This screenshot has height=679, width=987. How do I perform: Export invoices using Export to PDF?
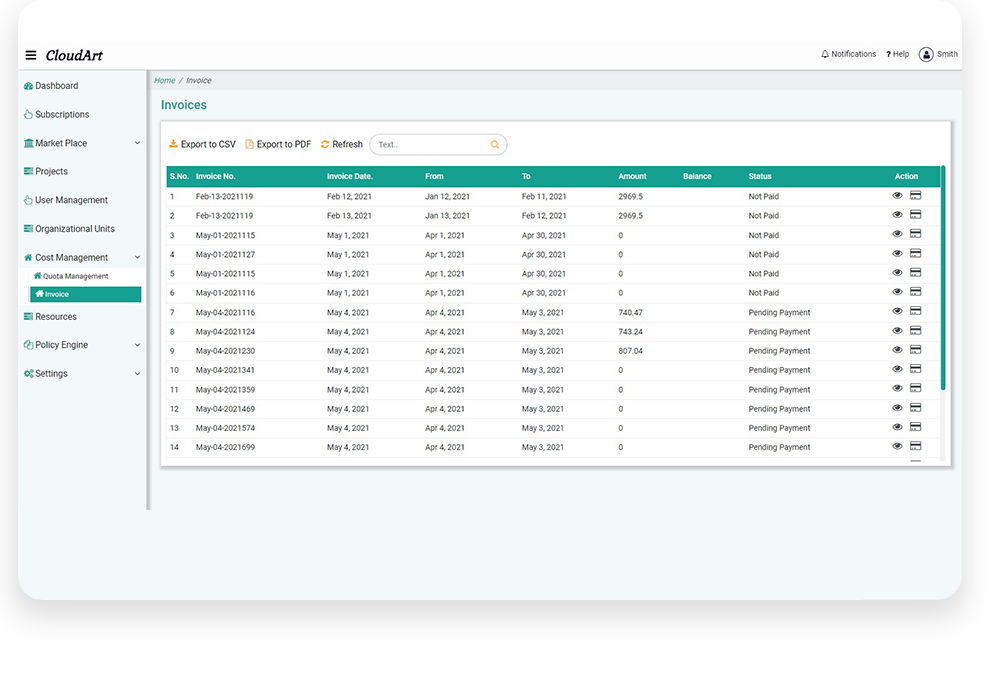(278, 144)
